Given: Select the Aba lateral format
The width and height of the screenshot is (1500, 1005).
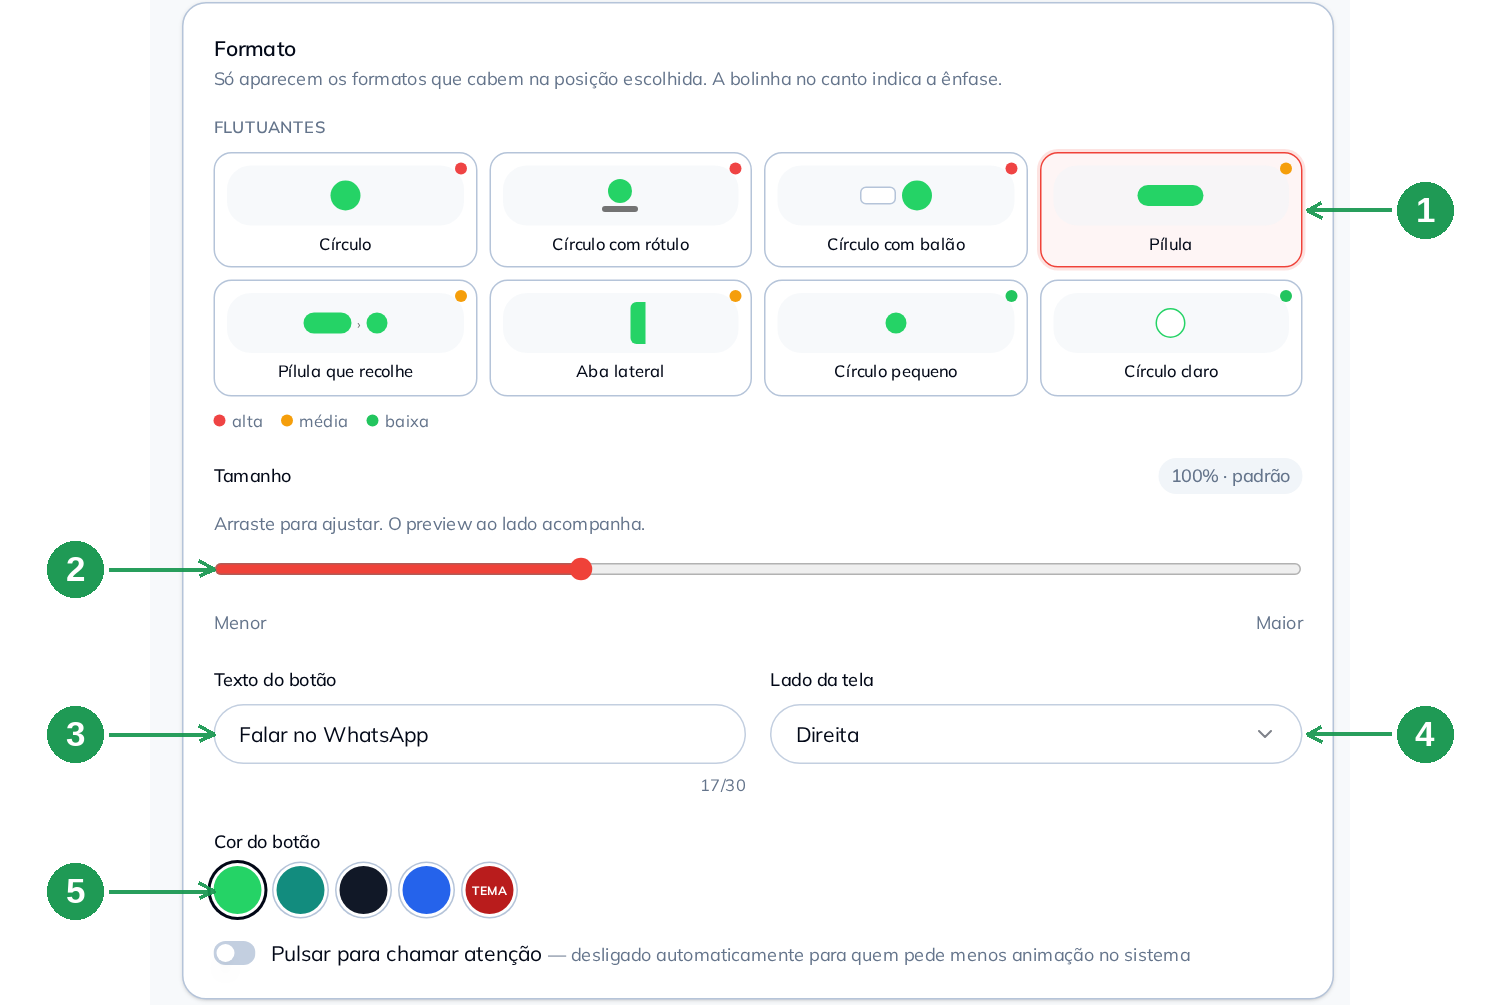Looking at the screenshot, I should pyautogui.click(x=620, y=338).
